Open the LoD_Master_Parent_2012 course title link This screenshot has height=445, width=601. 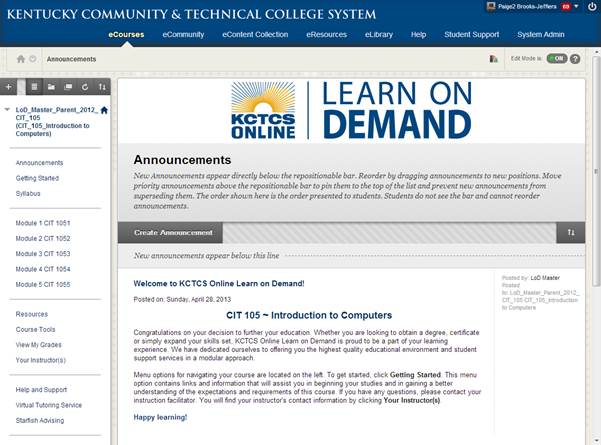pos(56,122)
